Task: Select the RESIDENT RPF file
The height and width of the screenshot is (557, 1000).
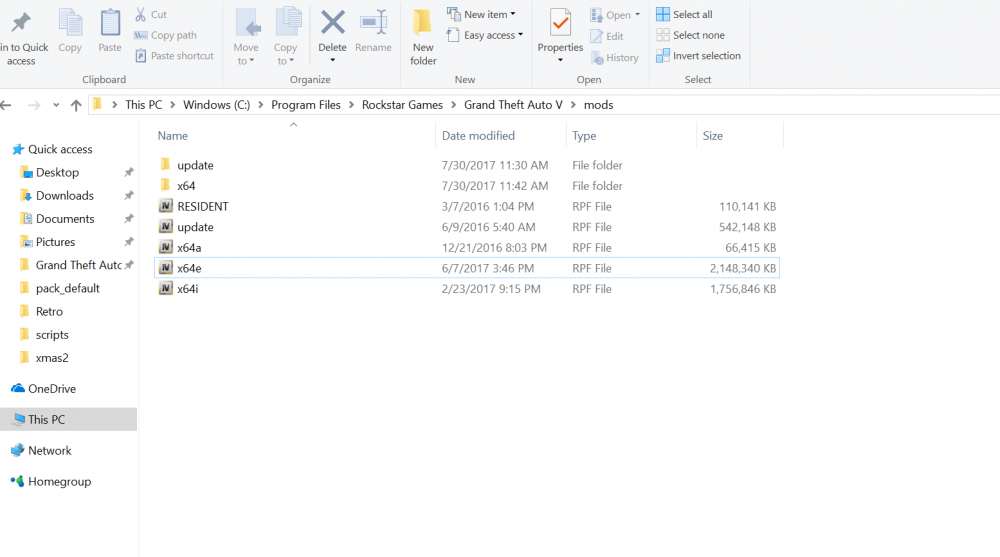Action: coord(467,206)
